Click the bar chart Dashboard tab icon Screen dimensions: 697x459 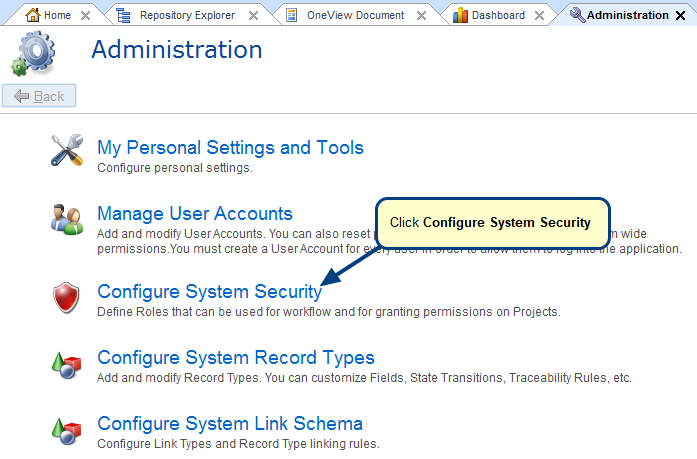(460, 16)
